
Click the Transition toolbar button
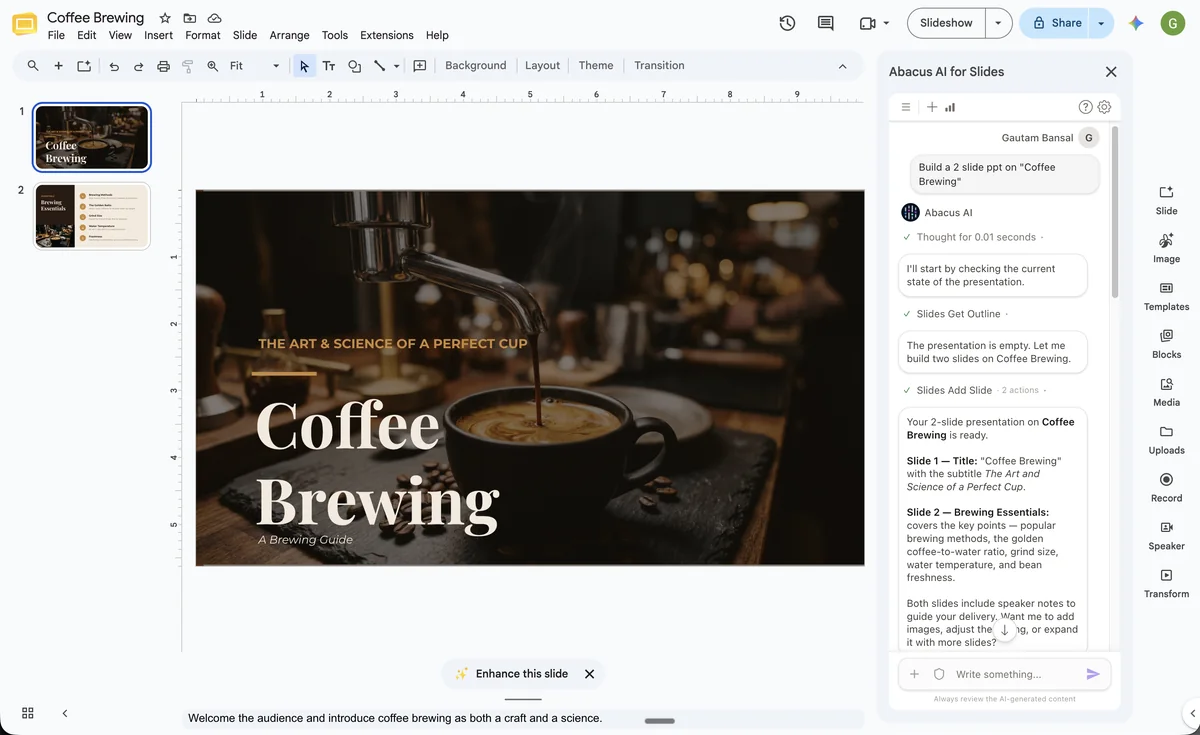659,66
